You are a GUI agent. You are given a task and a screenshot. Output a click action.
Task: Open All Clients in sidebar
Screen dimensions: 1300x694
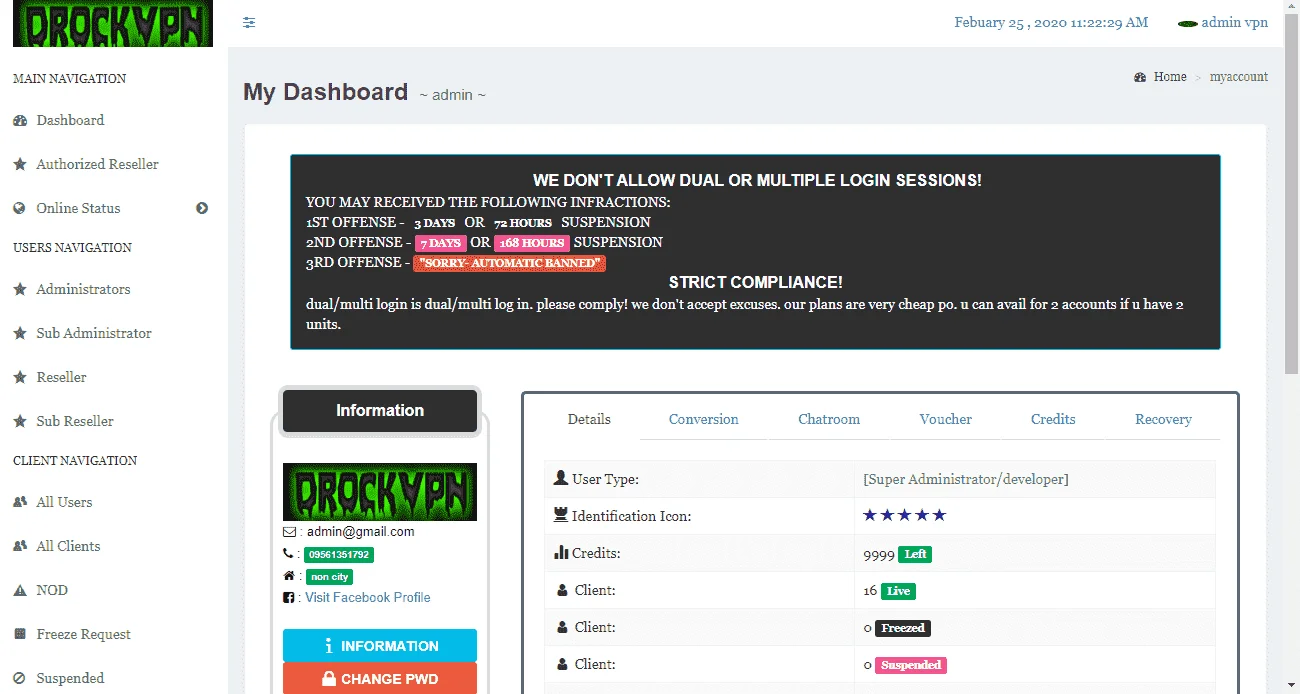68,546
